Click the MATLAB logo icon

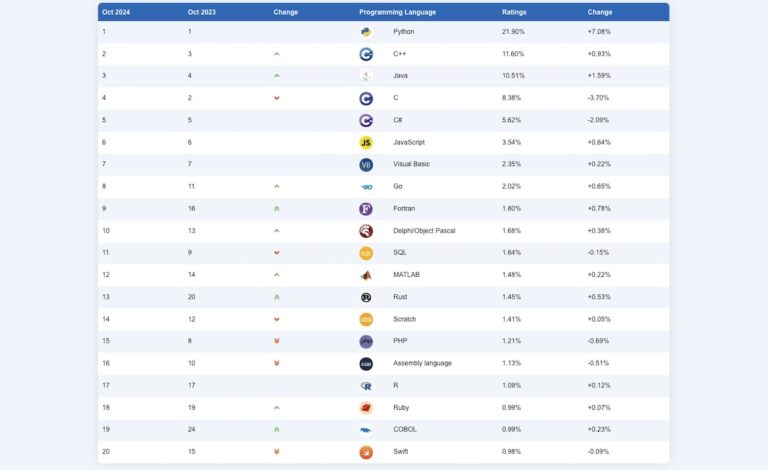[x=366, y=275]
